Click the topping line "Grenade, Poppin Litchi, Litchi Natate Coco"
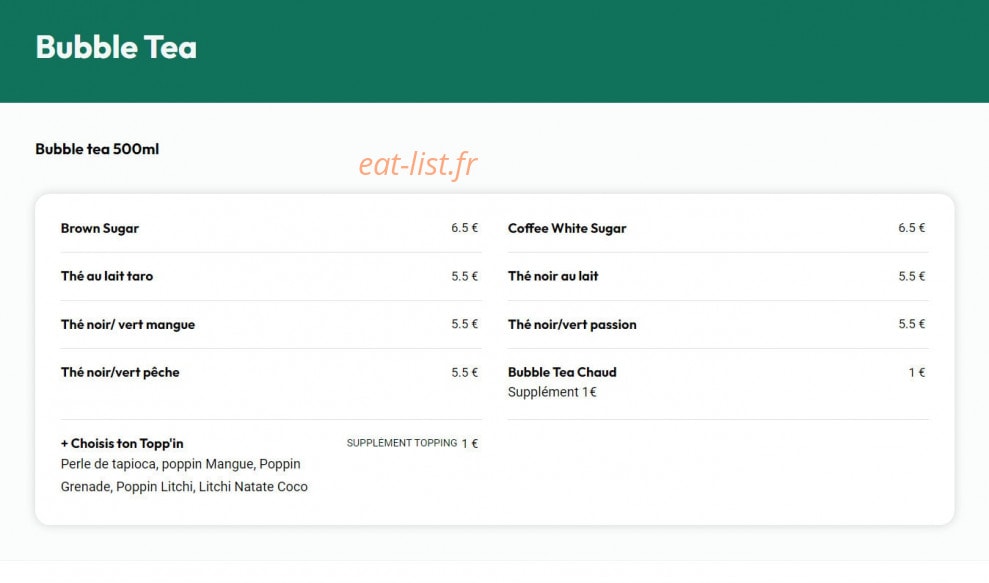 [184, 487]
